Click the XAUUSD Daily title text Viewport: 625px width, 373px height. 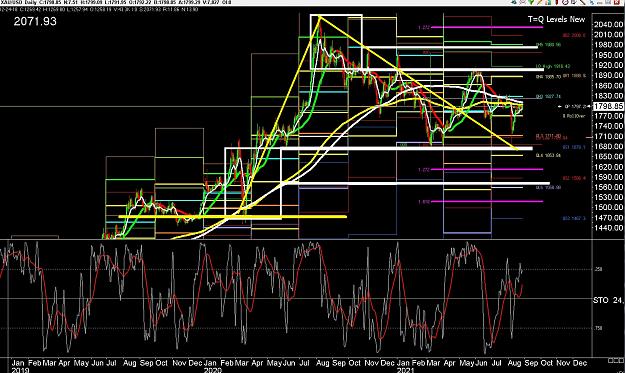click(x=18, y=2)
